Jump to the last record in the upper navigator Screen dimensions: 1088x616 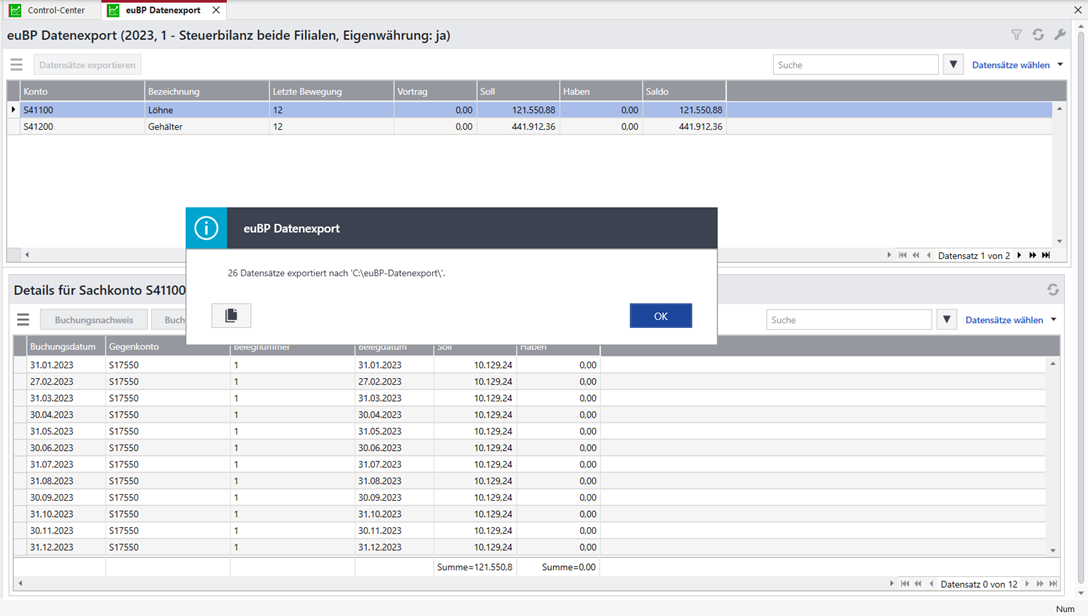pyautogui.click(x=1046, y=256)
